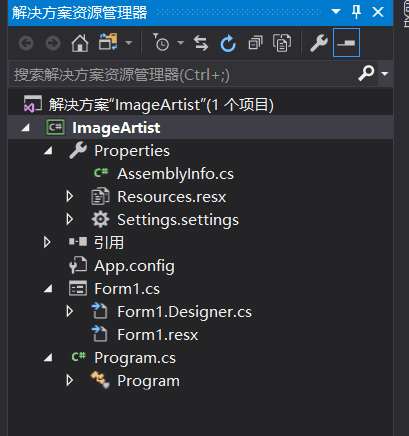Expand the Resources.resx node
Screen dimensions: 409x436
(x=70, y=197)
